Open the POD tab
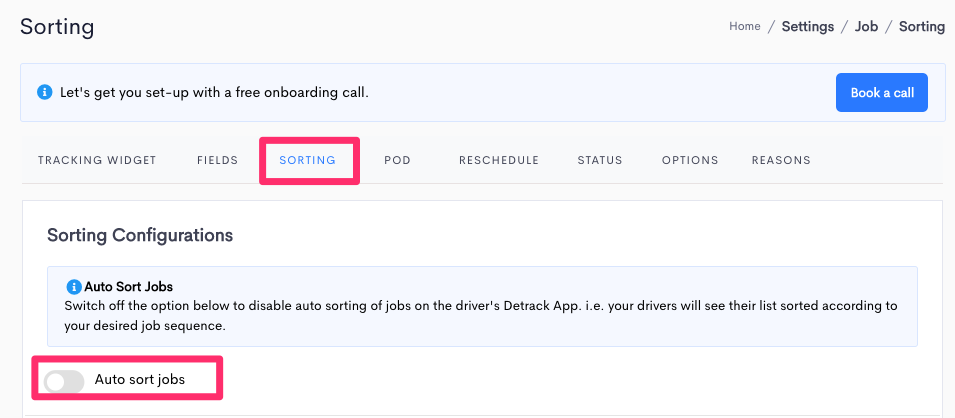Viewport: 955px width, 418px height. (x=398, y=160)
